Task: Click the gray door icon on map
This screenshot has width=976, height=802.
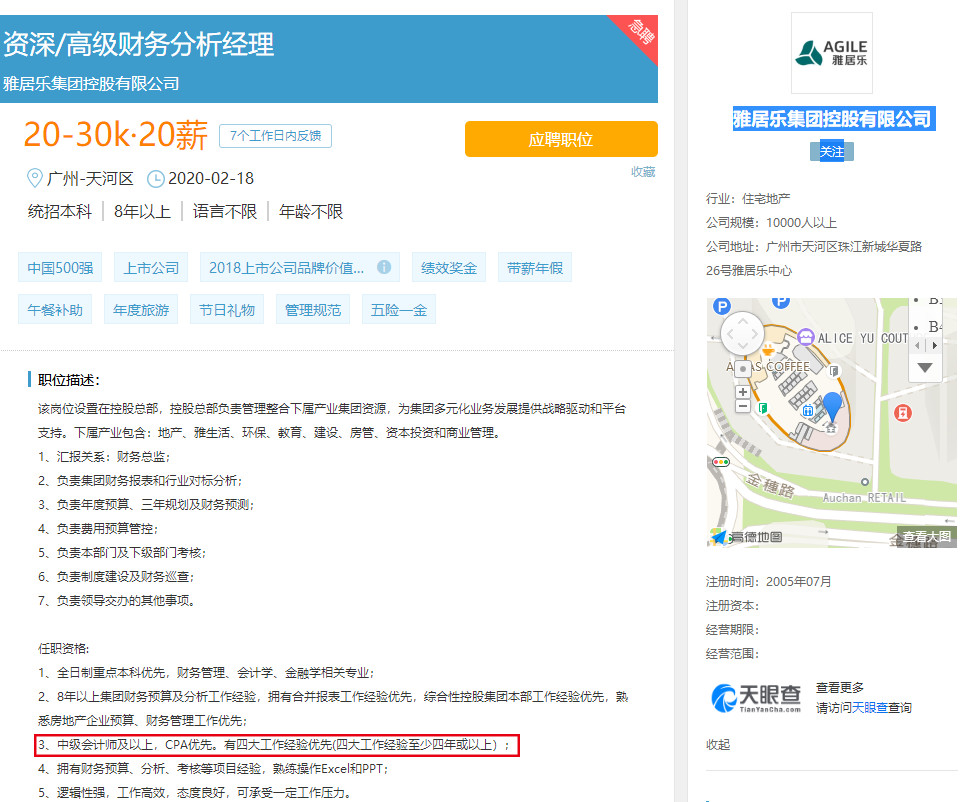Action: click(834, 371)
